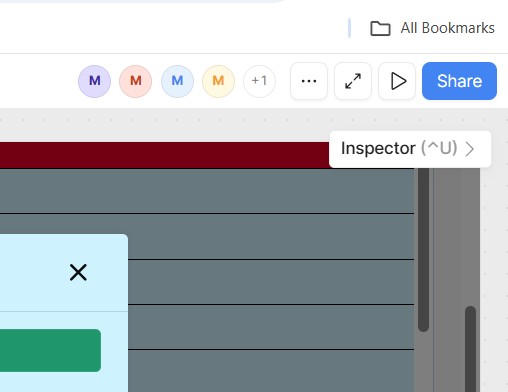Click the green button in the dialog
Image resolution: width=508 pixels, height=392 pixels.
[x=50, y=350]
